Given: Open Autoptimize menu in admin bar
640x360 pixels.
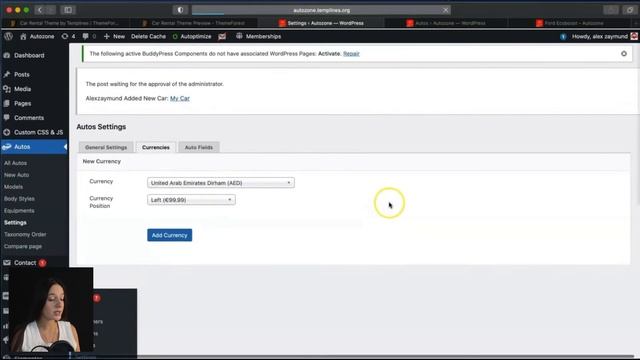Looking at the screenshot, I should click(192, 36).
